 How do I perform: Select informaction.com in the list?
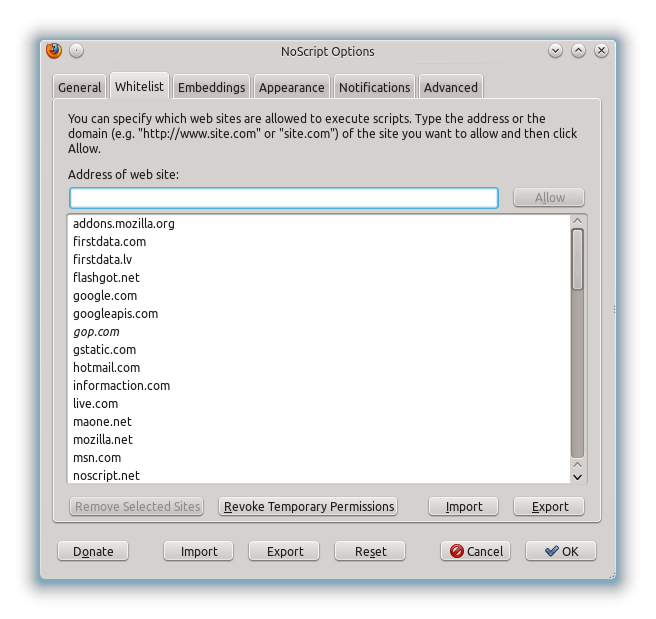click(319, 386)
